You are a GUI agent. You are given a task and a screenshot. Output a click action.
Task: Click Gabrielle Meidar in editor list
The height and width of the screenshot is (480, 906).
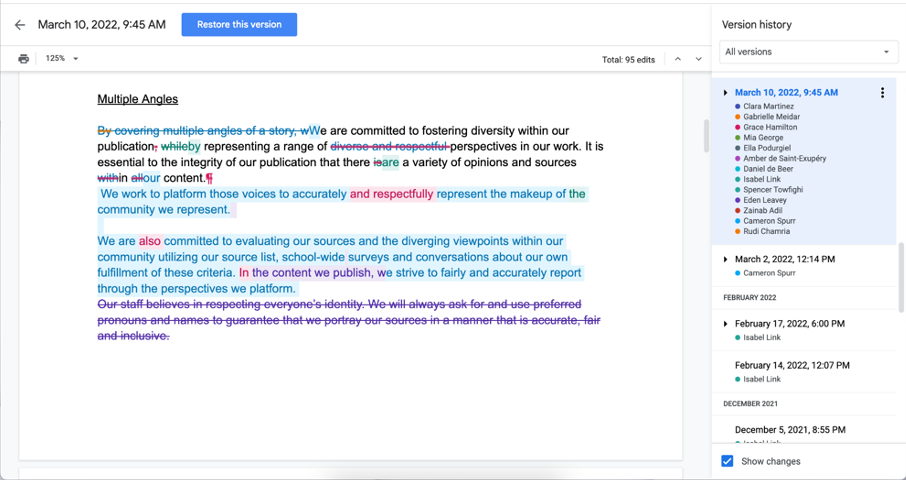[771, 117]
